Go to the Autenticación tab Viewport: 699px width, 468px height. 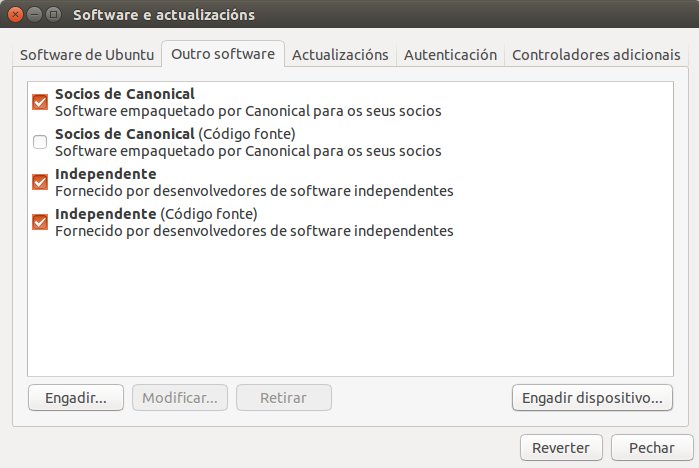450,55
